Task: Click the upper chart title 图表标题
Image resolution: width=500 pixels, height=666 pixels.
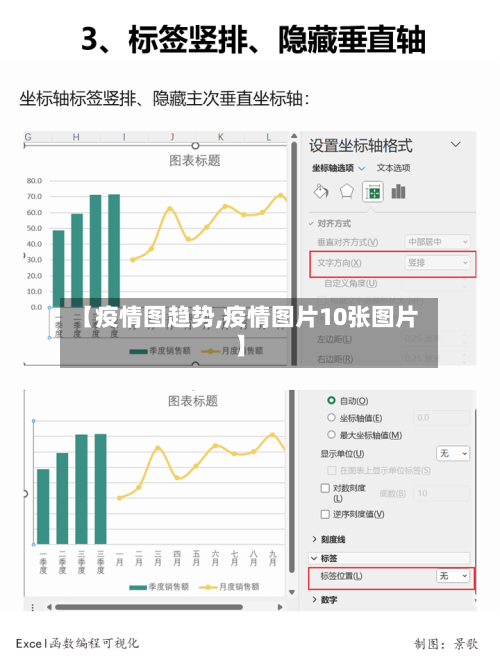Action: point(195,161)
